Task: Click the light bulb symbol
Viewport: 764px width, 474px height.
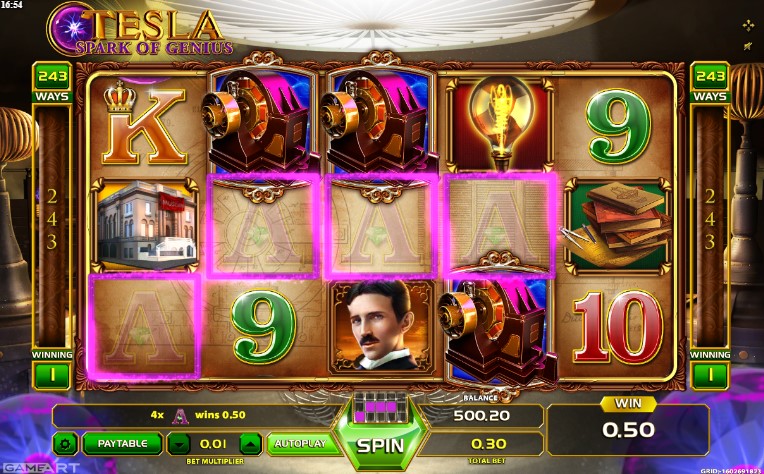Action: [x=500, y=125]
